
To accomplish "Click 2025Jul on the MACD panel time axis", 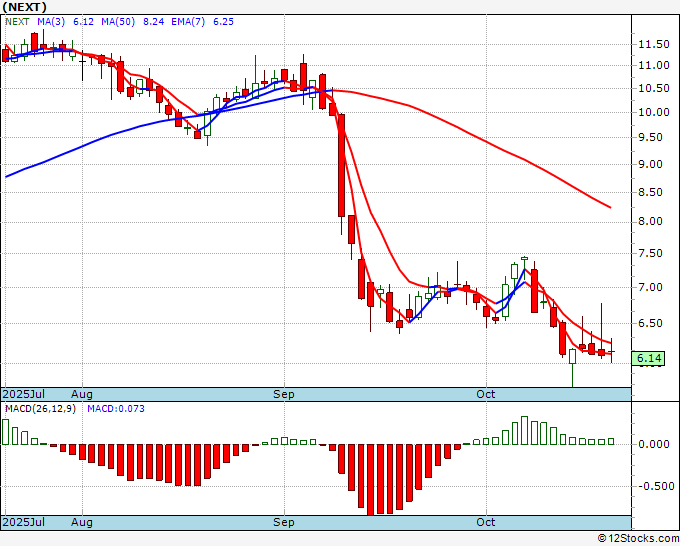I will coord(24,522).
